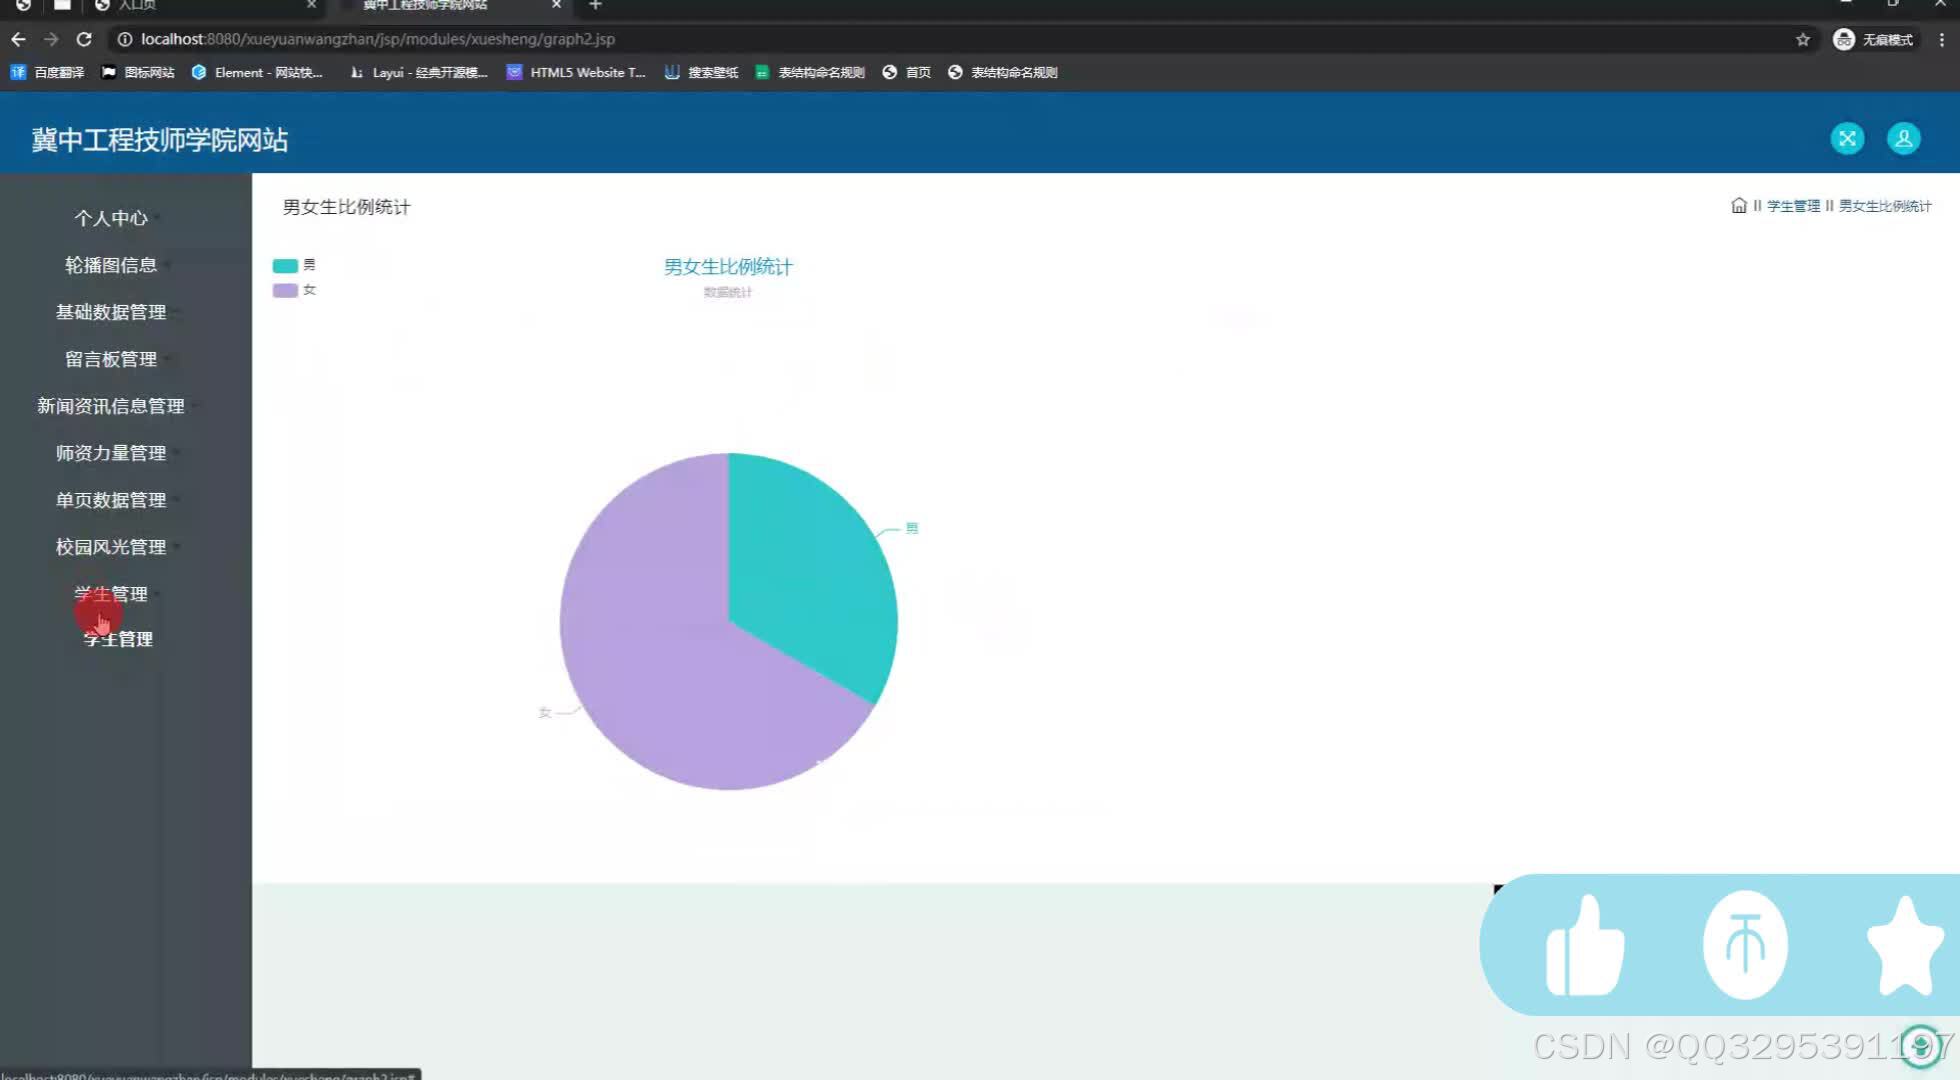The image size is (1960, 1080).
Task: Open the incognito profile icon 无痕模式
Action: [1873, 39]
